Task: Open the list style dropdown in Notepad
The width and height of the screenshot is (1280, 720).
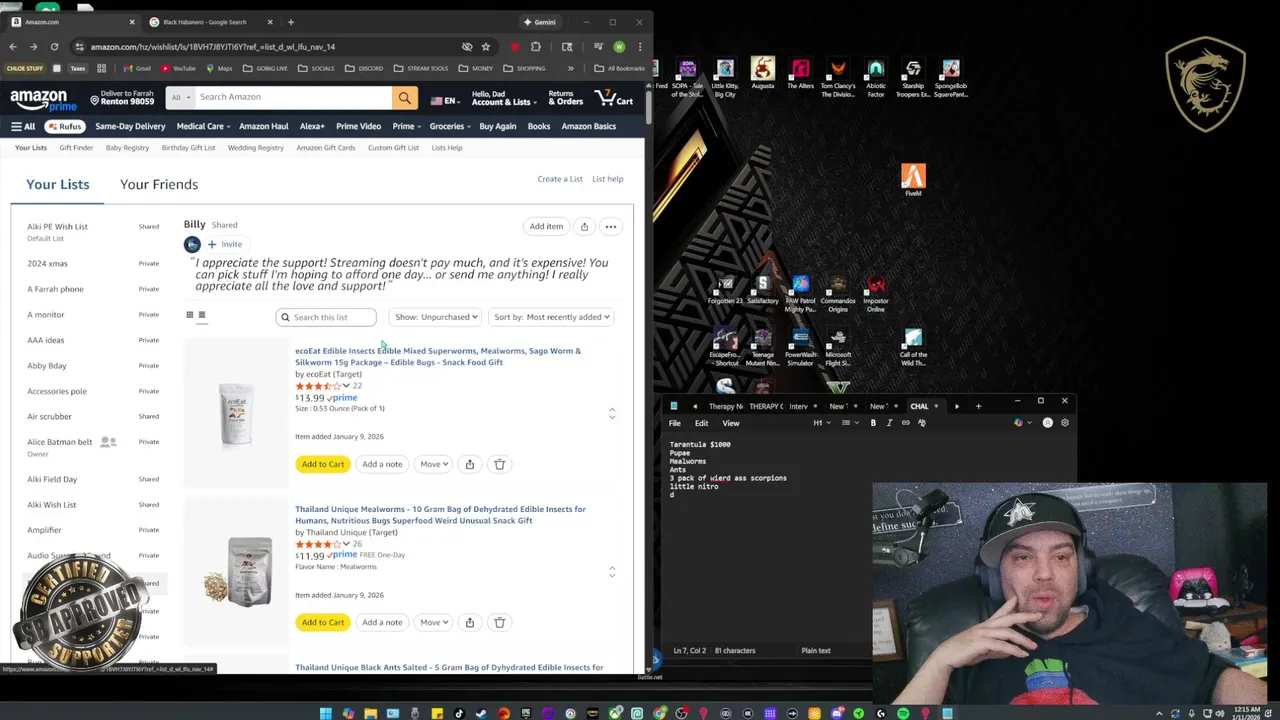Action: coord(850,423)
